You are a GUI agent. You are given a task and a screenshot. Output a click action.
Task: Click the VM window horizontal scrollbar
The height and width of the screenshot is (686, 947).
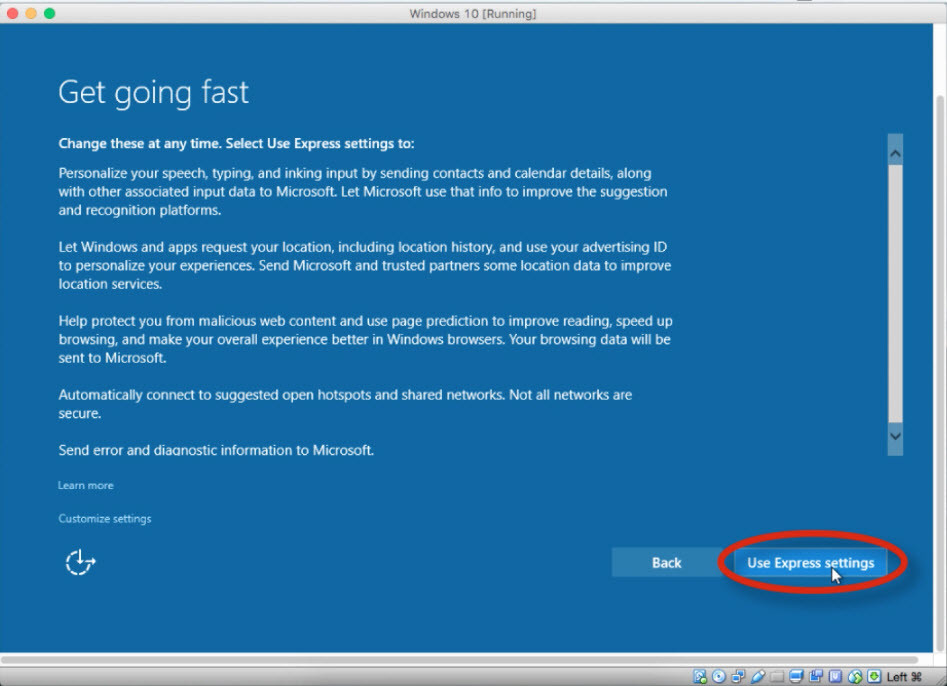[459, 660]
